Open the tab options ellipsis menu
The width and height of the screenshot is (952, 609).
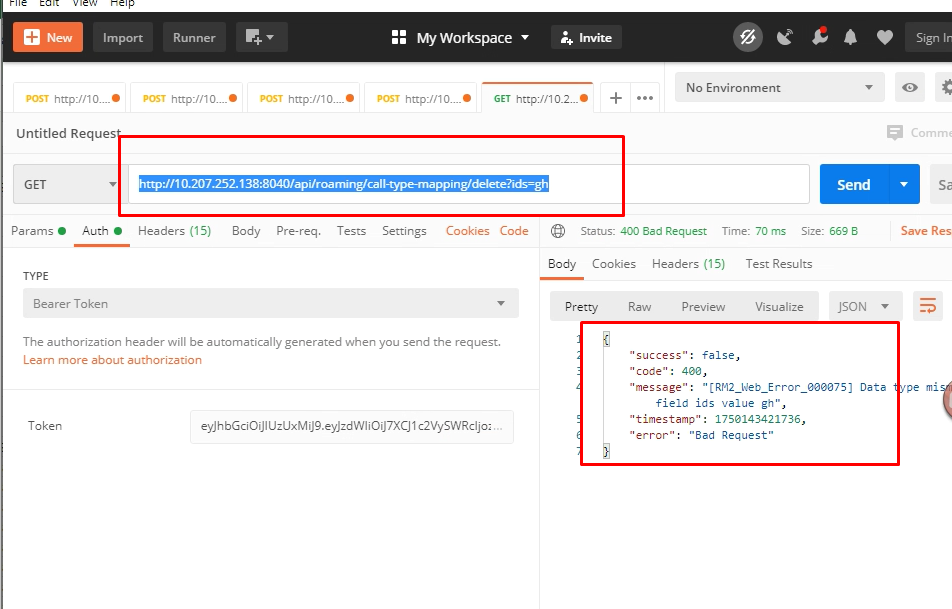click(x=645, y=98)
